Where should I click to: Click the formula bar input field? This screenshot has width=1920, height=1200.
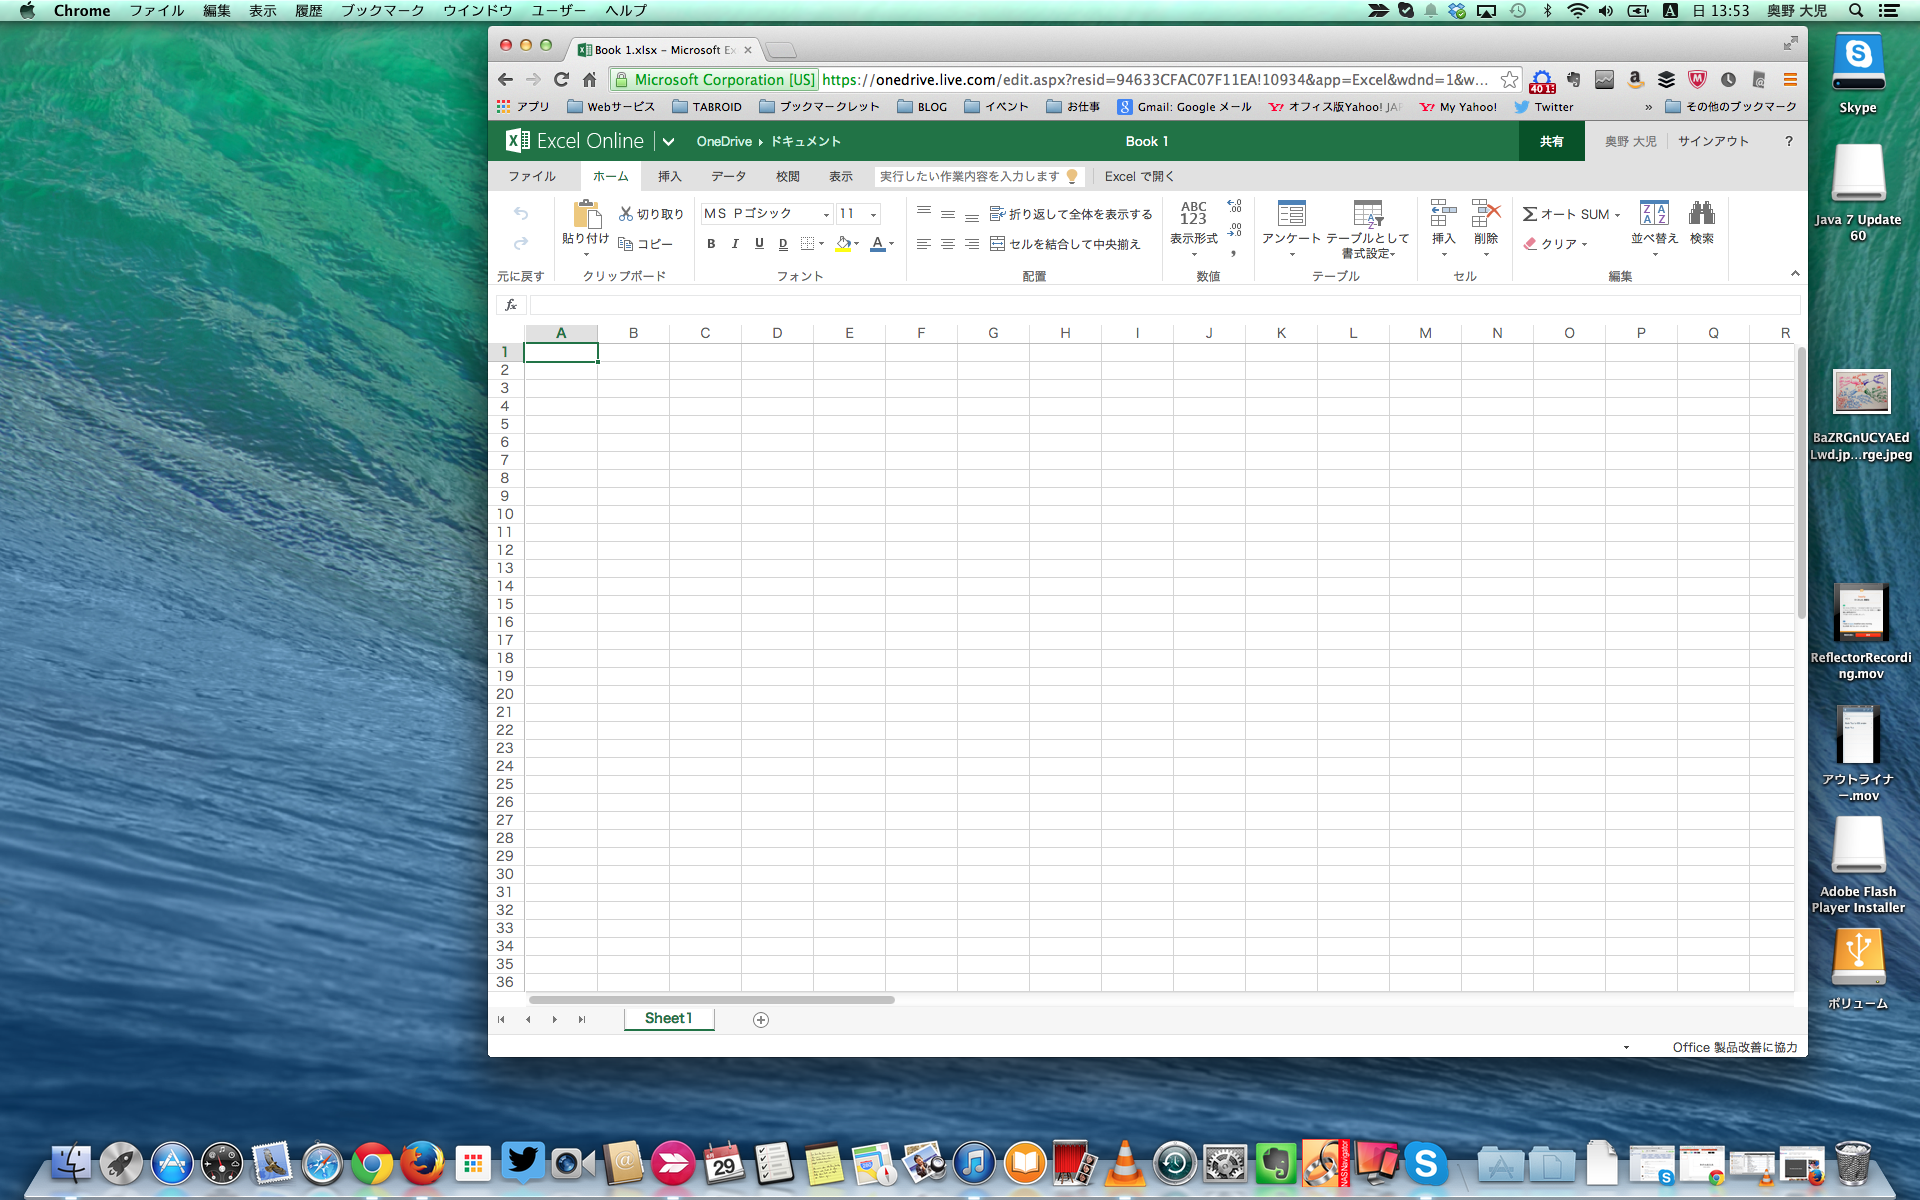(x=1165, y=305)
